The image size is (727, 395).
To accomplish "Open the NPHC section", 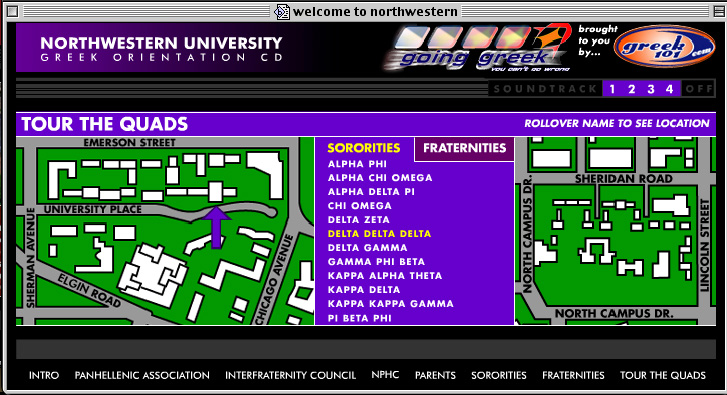I will pyautogui.click(x=385, y=375).
